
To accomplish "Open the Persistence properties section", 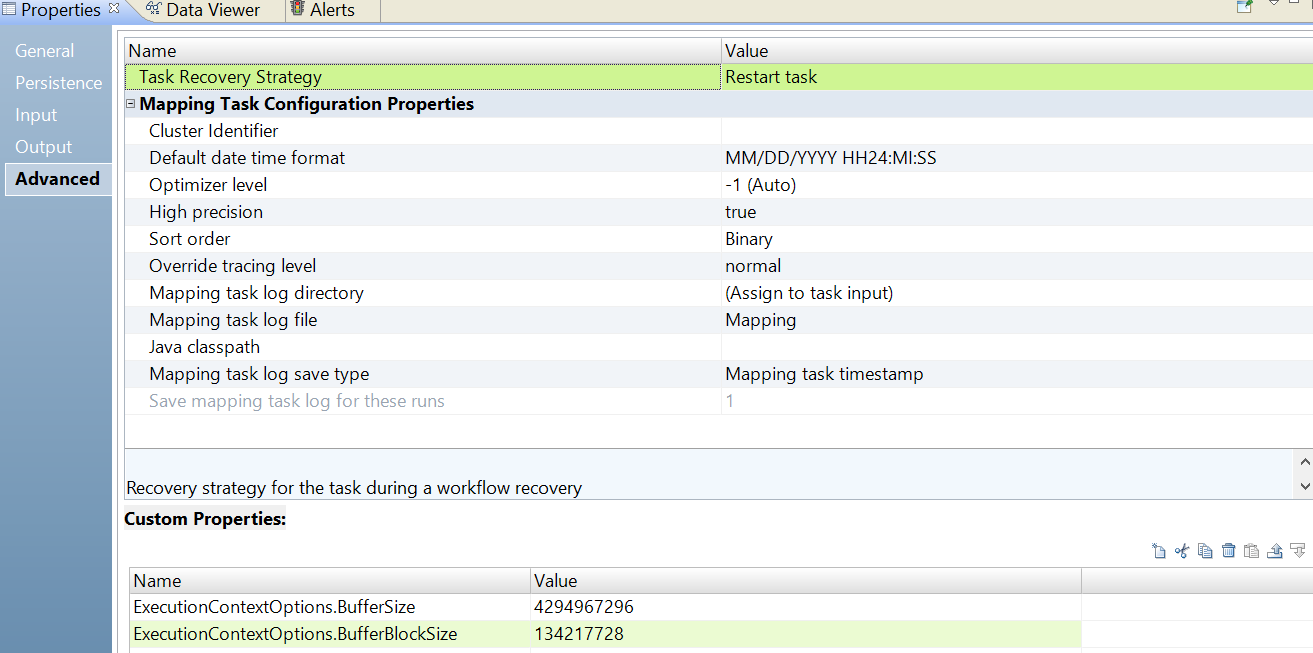I will pos(58,83).
